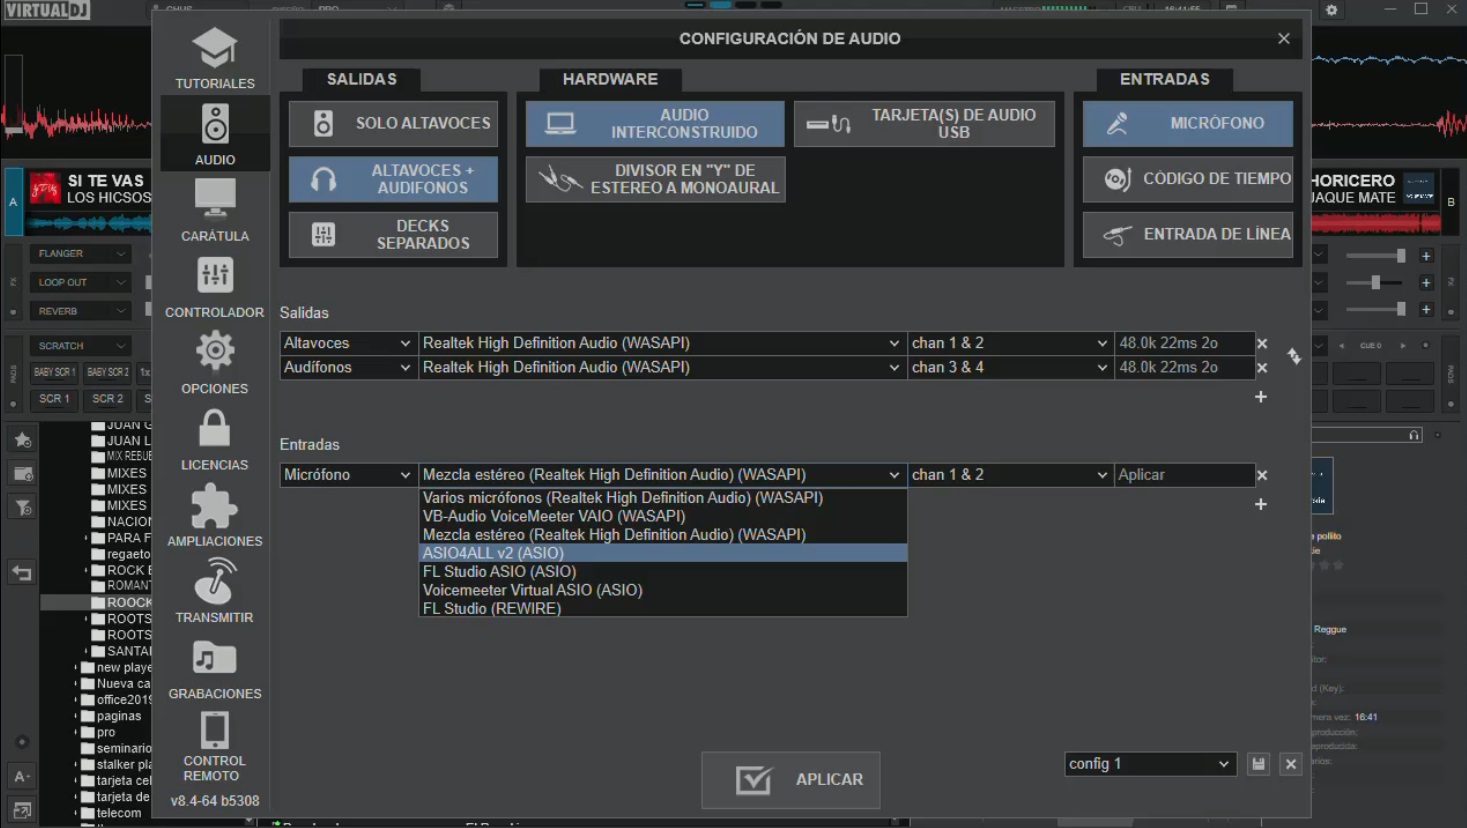
Task: Click the BABY SCR 1 pad
Action: (x=54, y=372)
